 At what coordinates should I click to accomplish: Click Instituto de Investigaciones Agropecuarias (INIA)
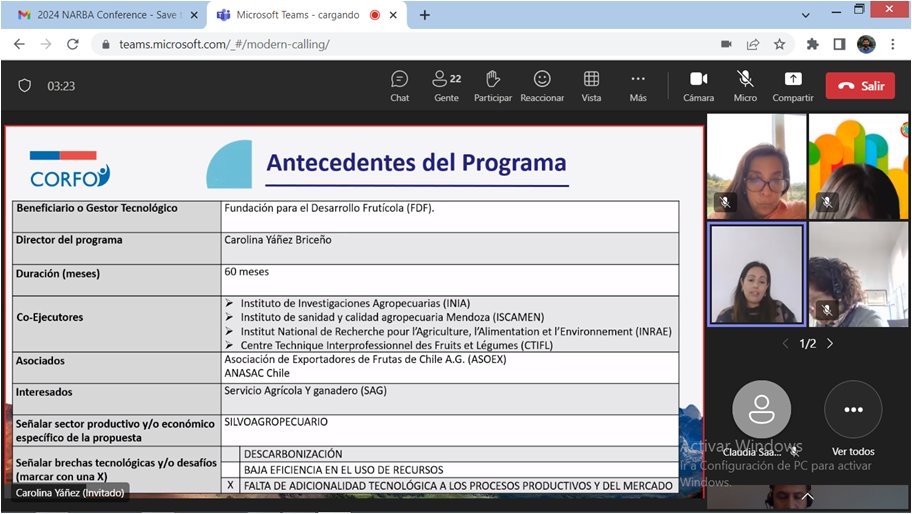(355, 303)
